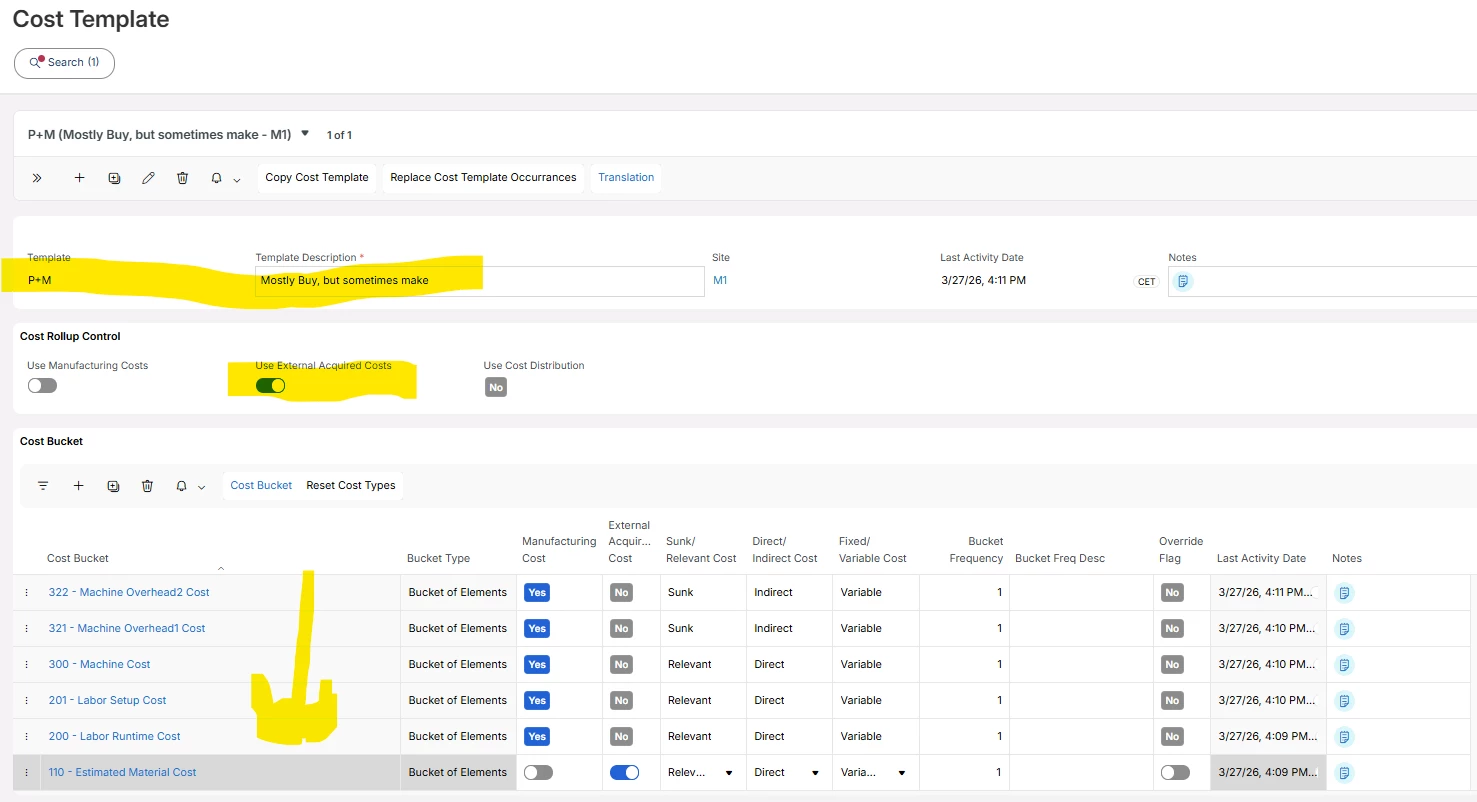Click the Bucket Type column header
Image resolution: width=1477 pixels, height=802 pixels.
point(439,559)
